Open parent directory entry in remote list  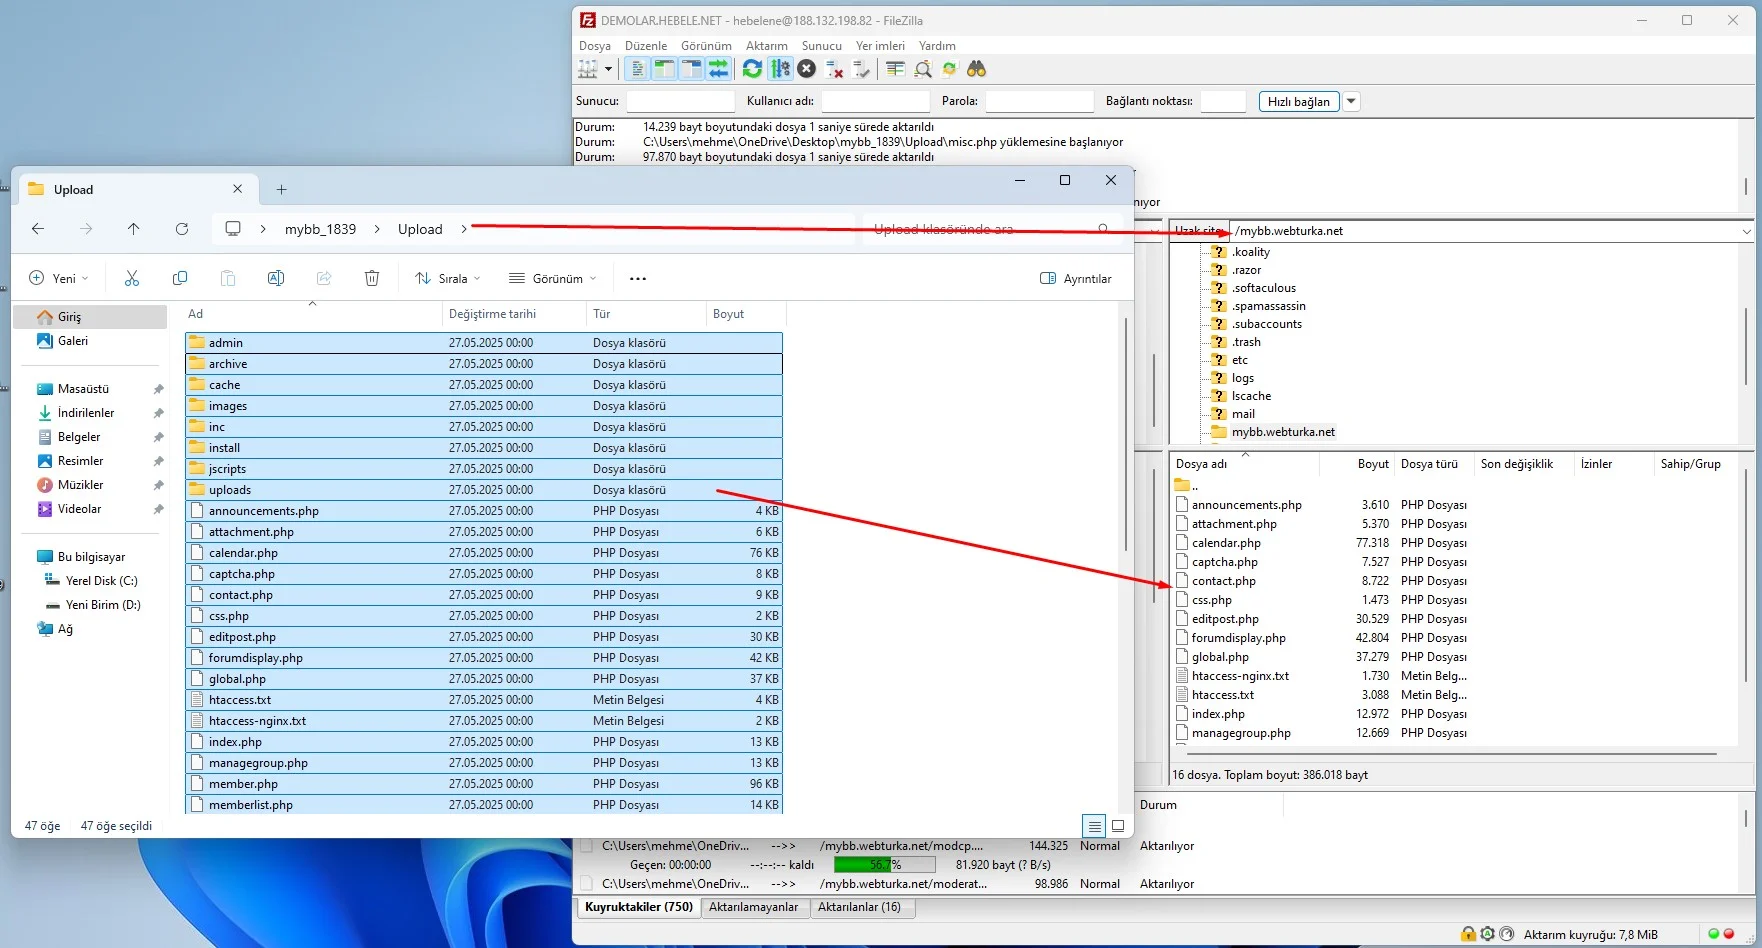(1186, 486)
